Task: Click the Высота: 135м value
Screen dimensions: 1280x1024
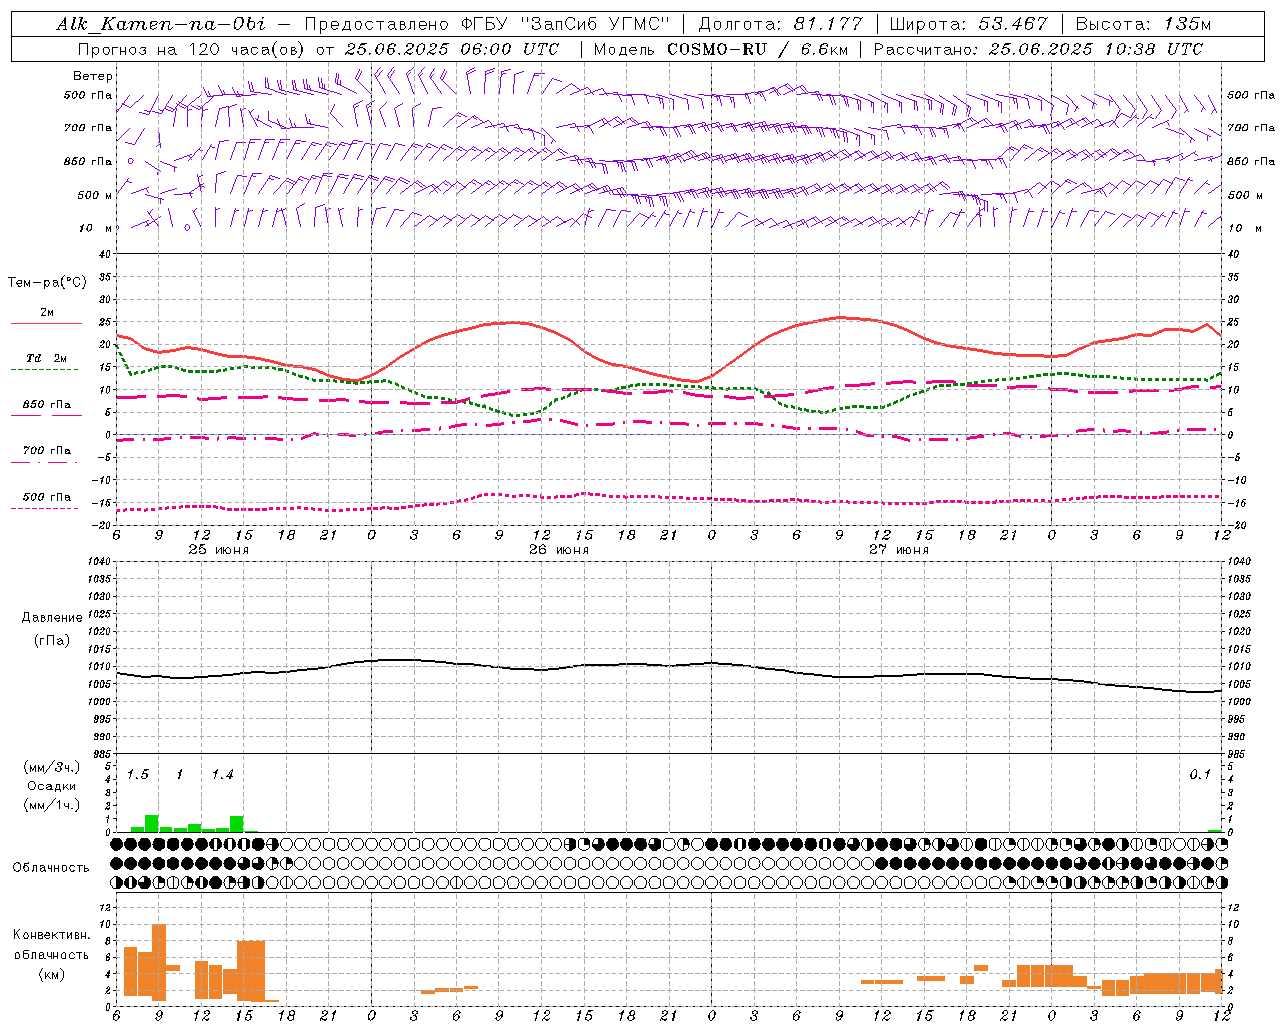Action: tap(1143, 24)
